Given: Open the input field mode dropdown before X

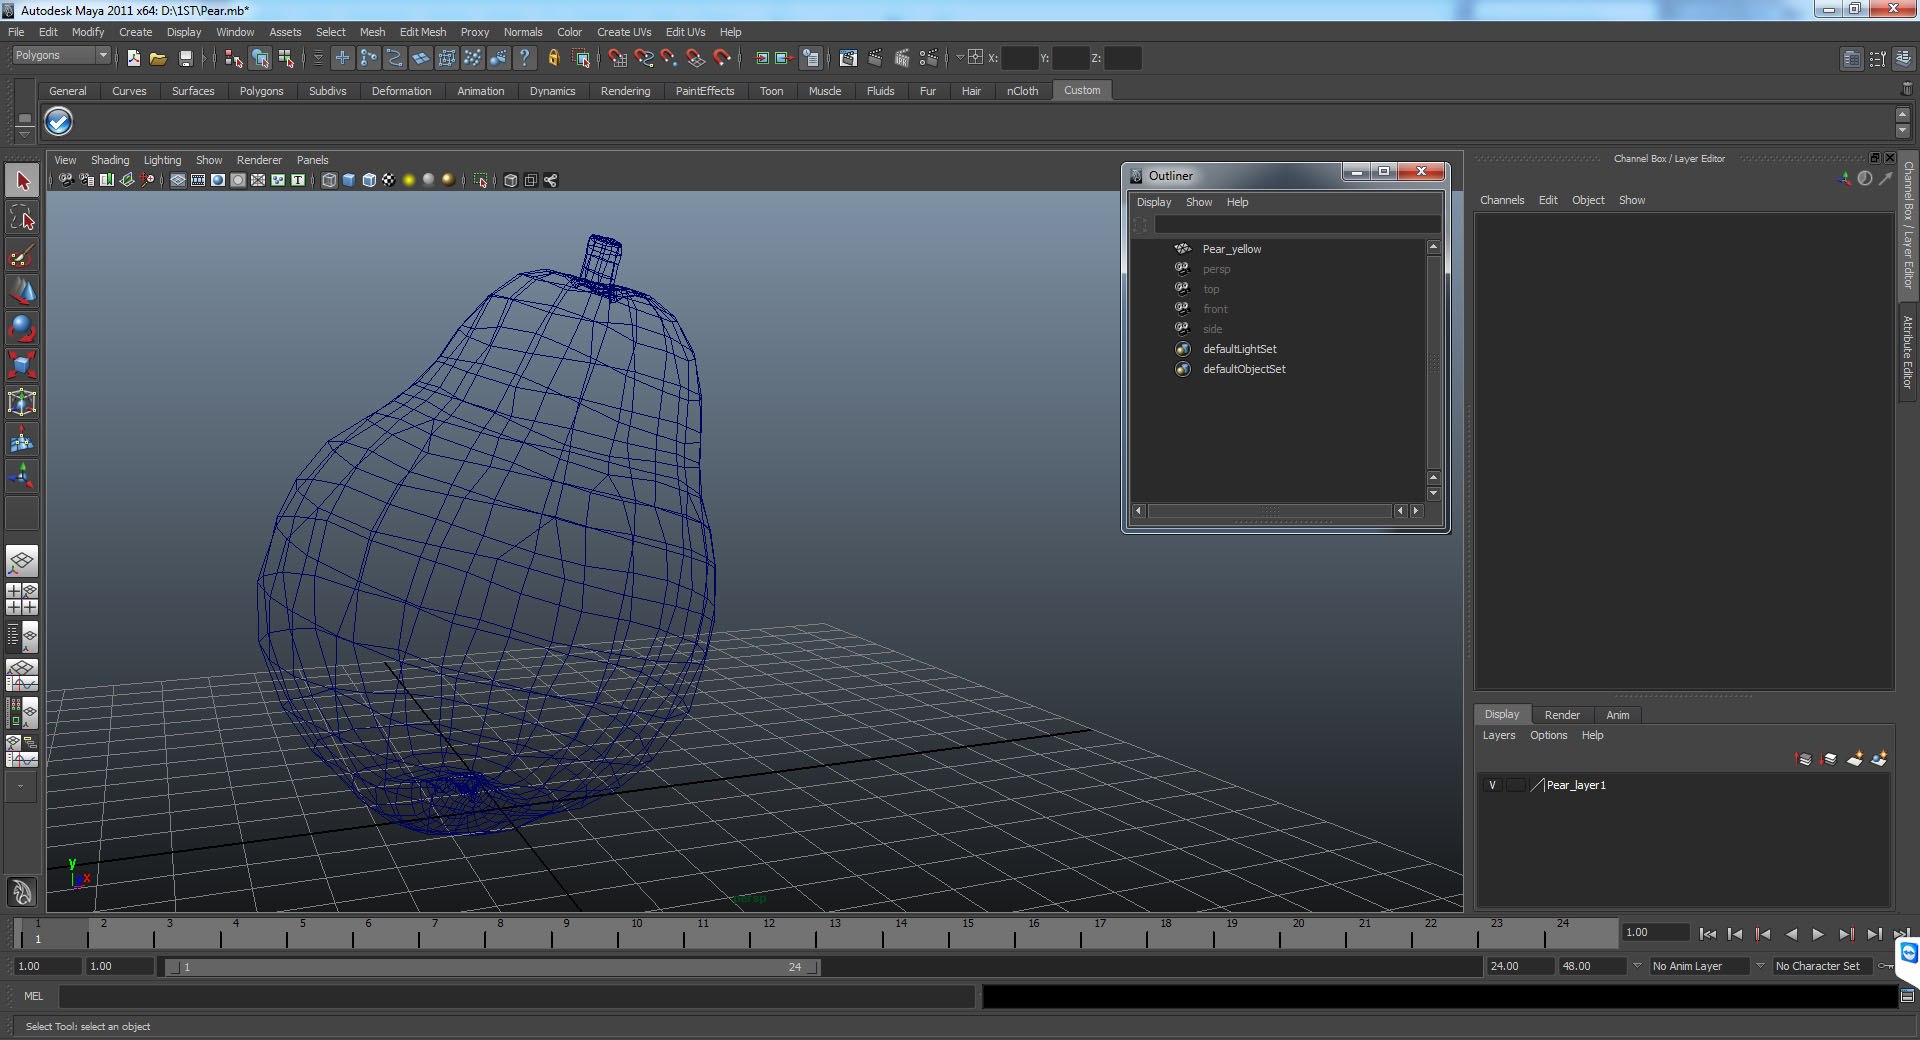Looking at the screenshot, I should coord(960,58).
